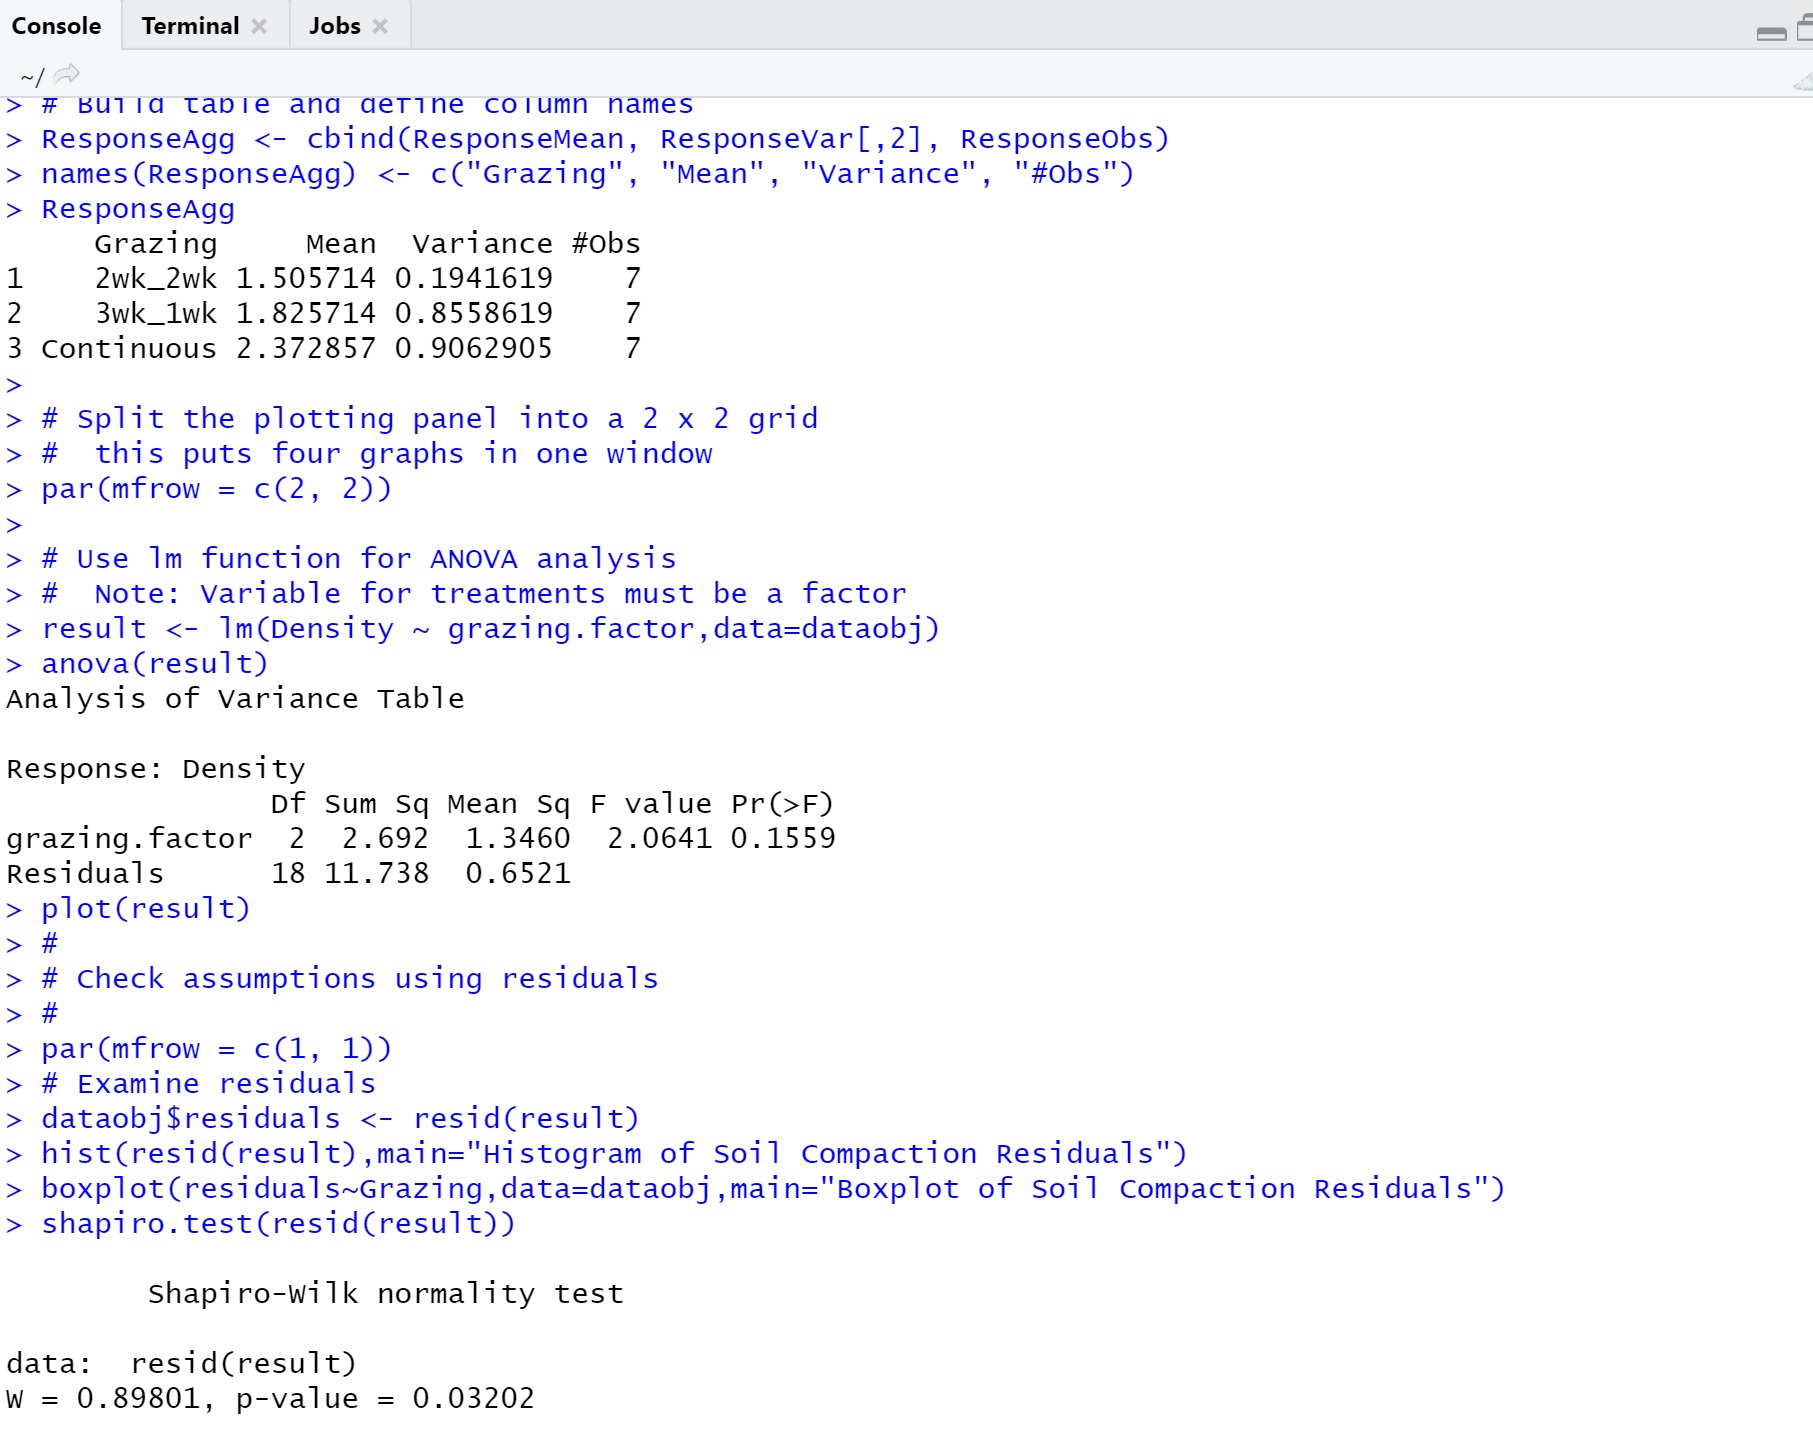
Task: Click the 'Variable for treatments must be a factor' note
Action: pos(553,594)
